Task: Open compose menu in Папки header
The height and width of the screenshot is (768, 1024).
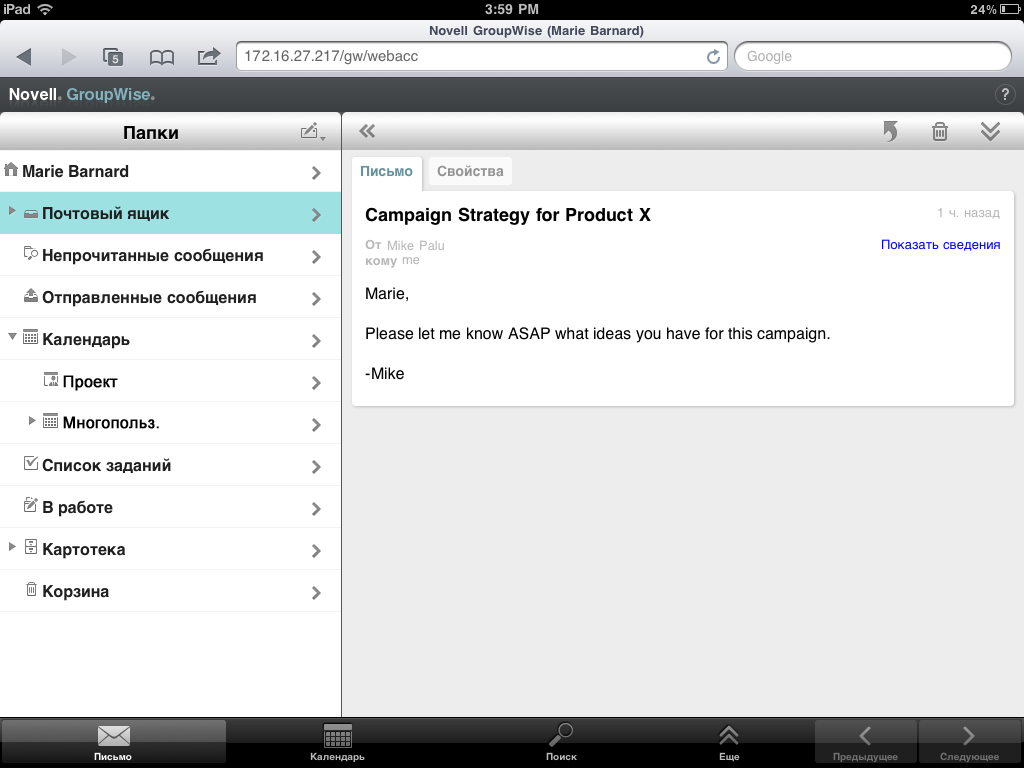Action: (313, 132)
